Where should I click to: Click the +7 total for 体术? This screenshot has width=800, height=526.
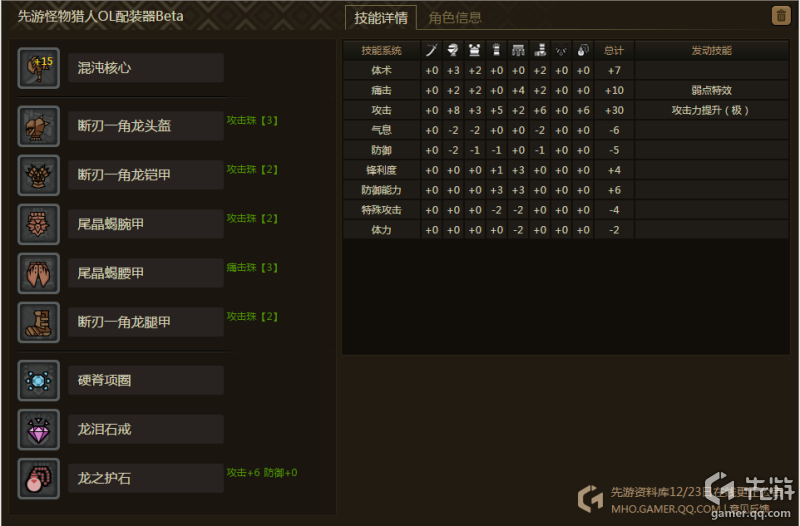coord(614,70)
